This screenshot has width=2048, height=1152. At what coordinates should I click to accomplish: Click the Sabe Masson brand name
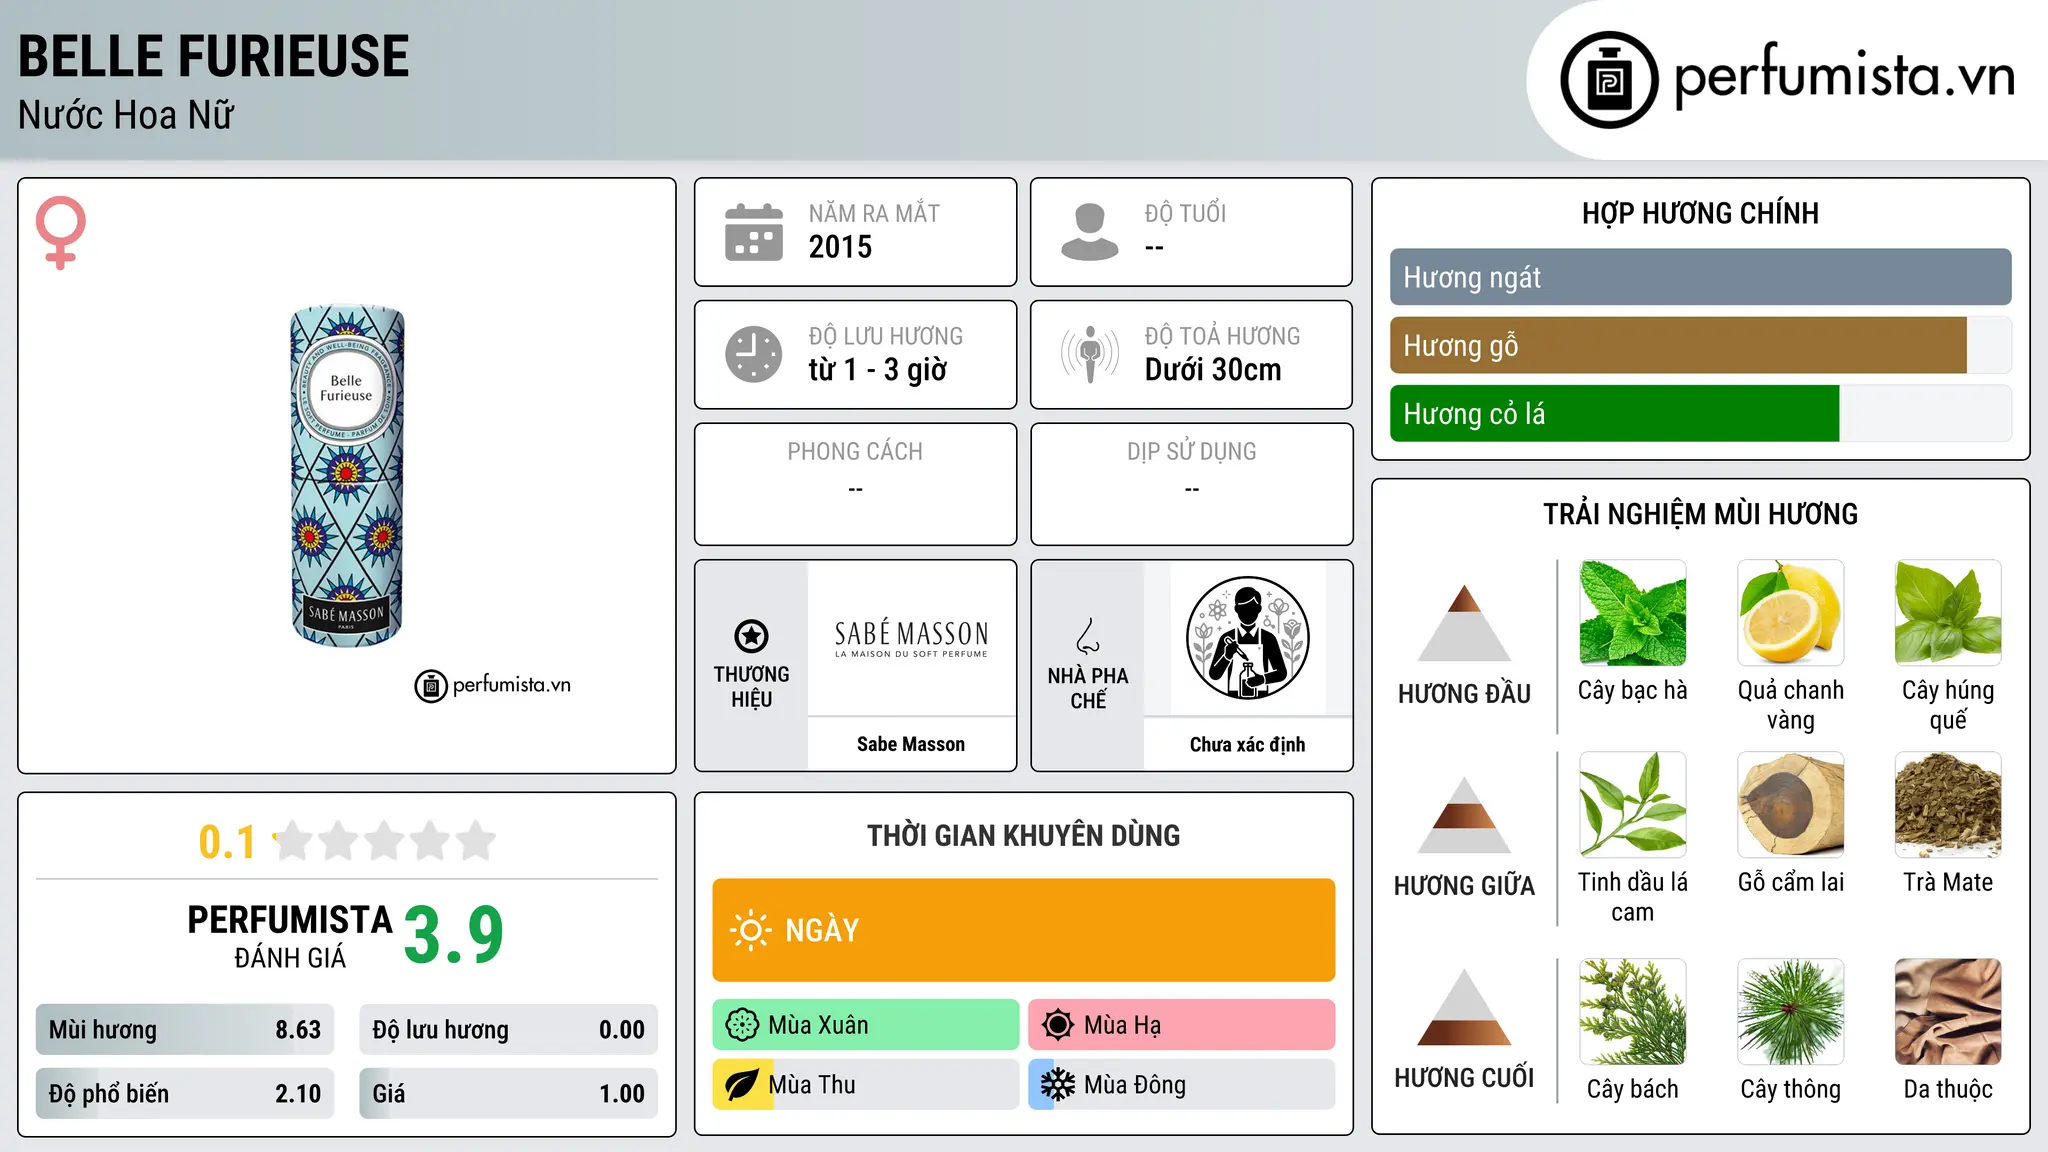pos(911,744)
